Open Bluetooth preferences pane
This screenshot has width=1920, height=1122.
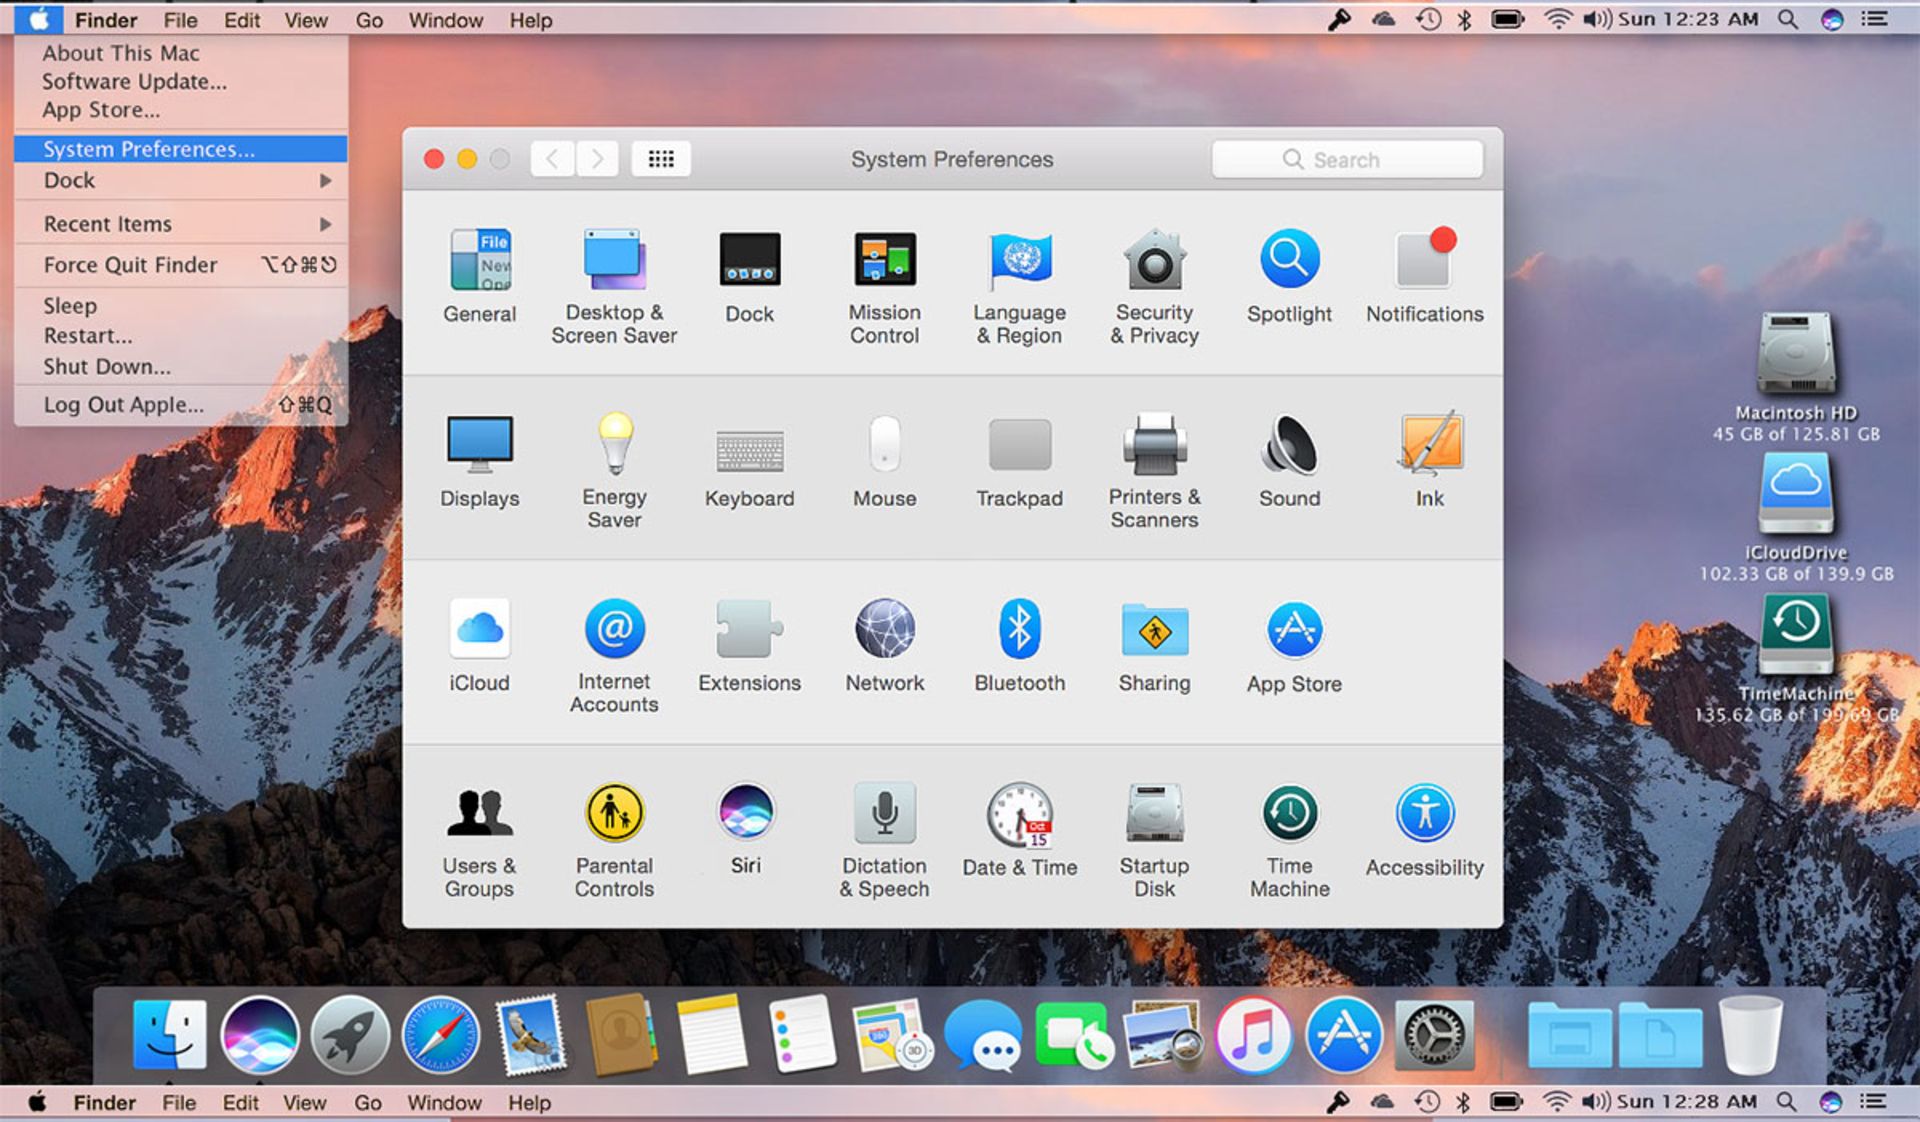tap(1019, 645)
